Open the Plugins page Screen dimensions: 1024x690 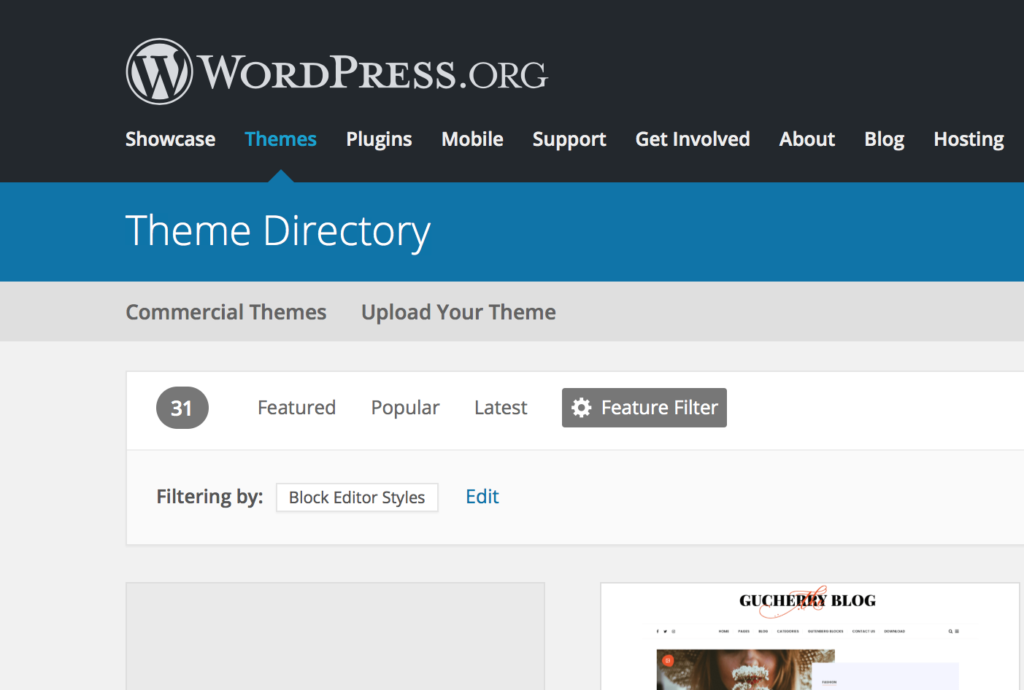point(379,139)
